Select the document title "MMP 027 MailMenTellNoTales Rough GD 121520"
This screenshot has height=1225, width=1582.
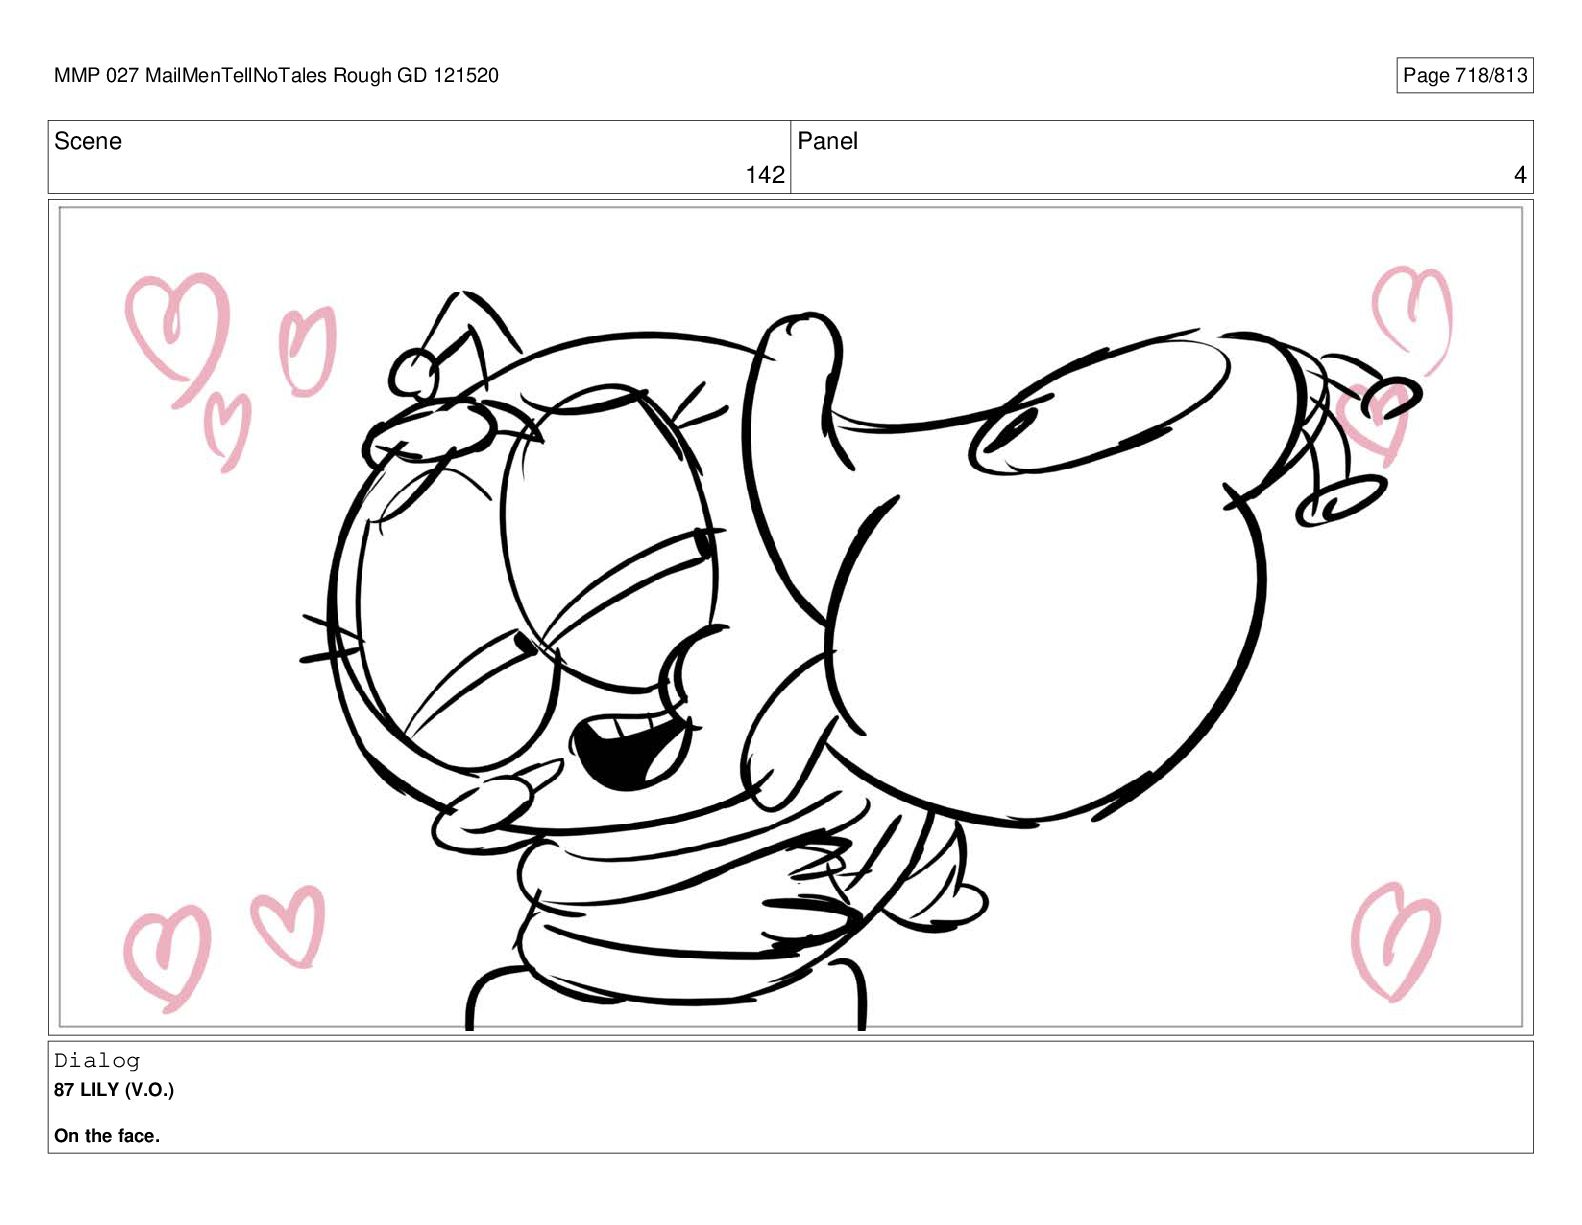276,75
